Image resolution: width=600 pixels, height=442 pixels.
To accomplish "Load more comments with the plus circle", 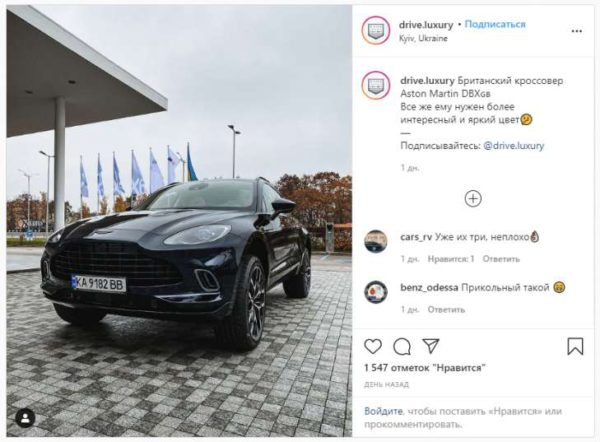I will 473,199.
